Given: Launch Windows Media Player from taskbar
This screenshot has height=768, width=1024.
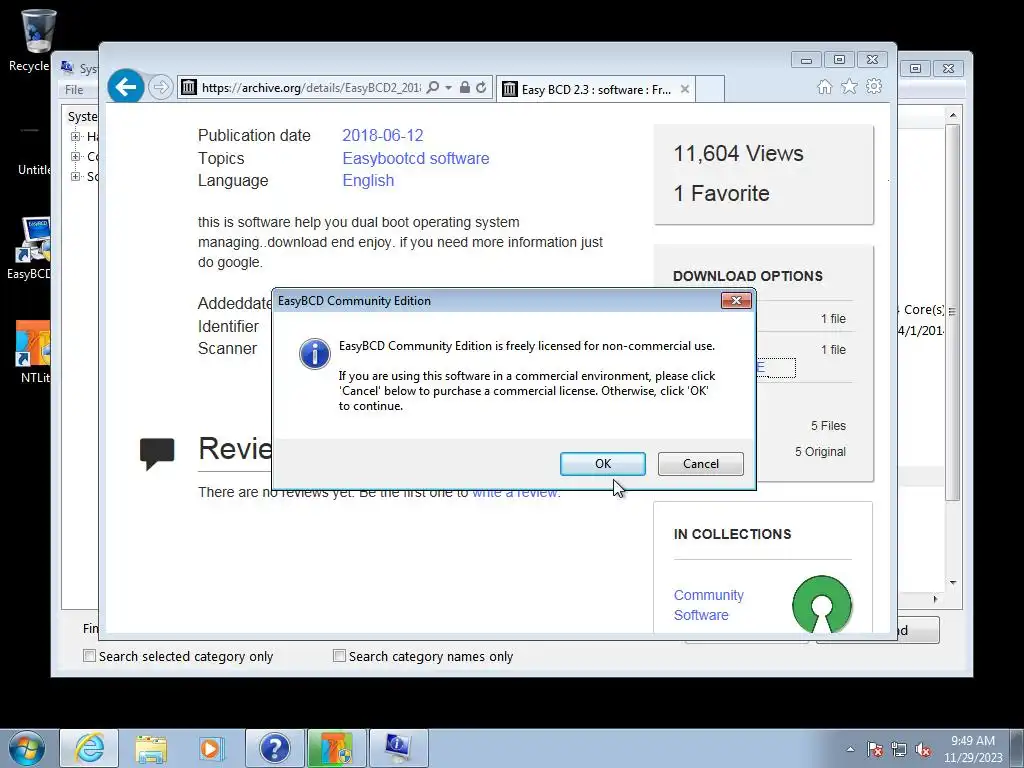Looking at the screenshot, I should click(x=212, y=748).
